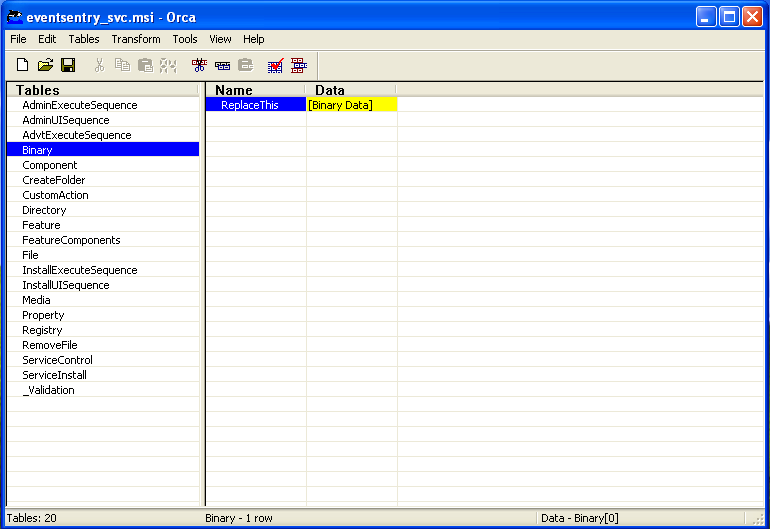The width and height of the screenshot is (770, 529).
Task: Click the greyed Find binoculars icon
Action: point(168,65)
